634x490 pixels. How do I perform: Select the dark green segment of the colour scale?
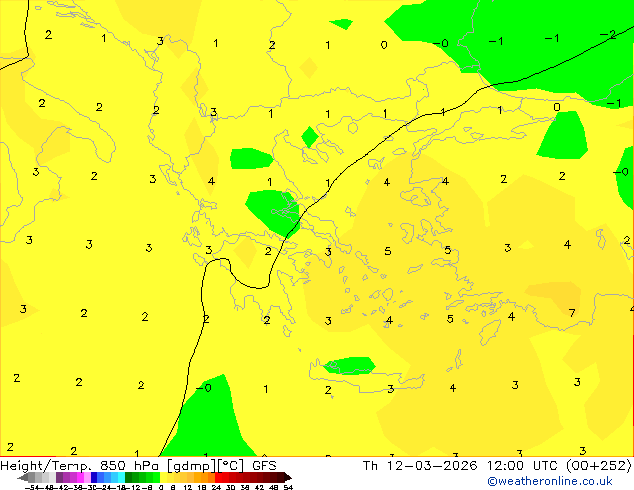[x=129, y=478]
